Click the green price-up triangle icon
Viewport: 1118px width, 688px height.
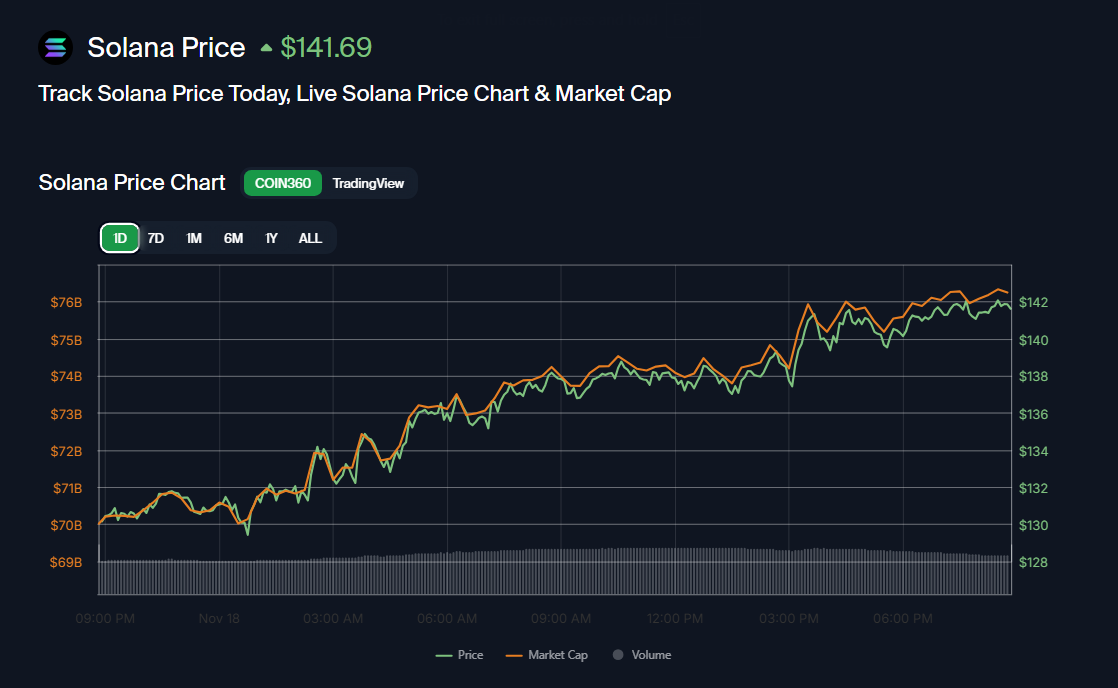tap(266, 47)
